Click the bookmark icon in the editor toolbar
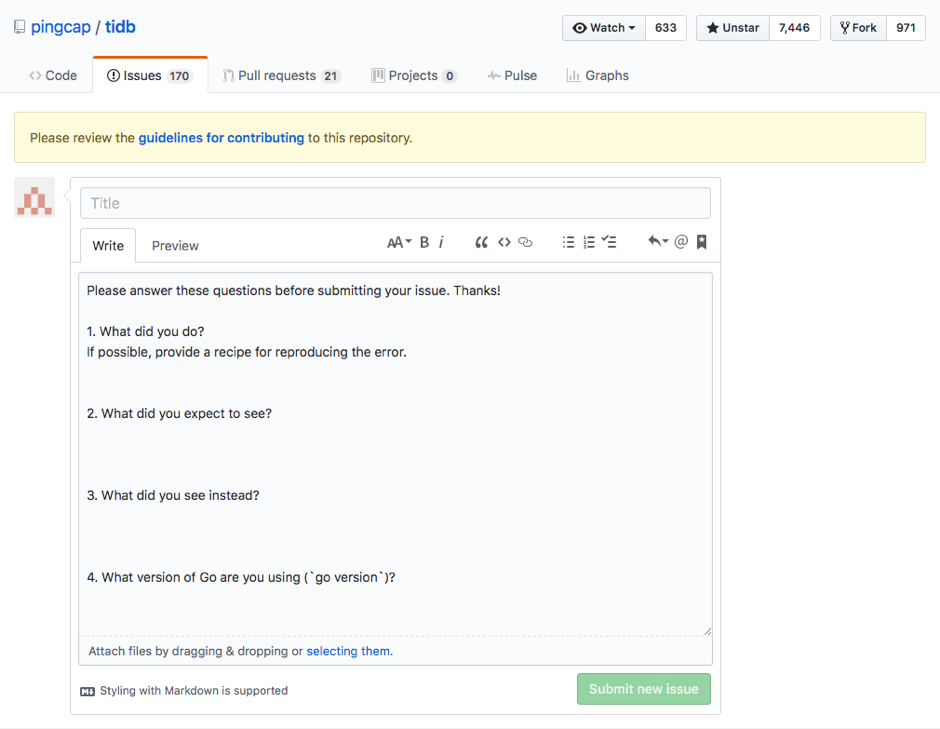 click(702, 242)
